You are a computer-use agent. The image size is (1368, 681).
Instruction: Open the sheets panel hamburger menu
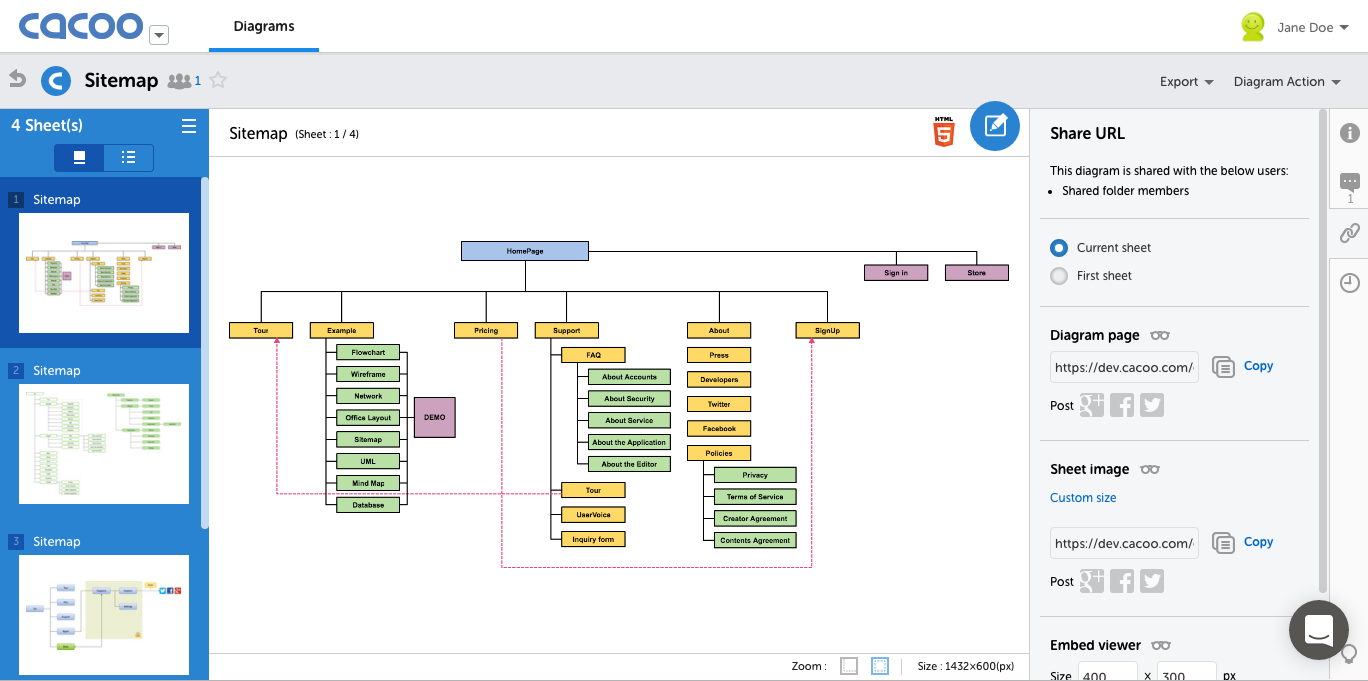pos(189,126)
